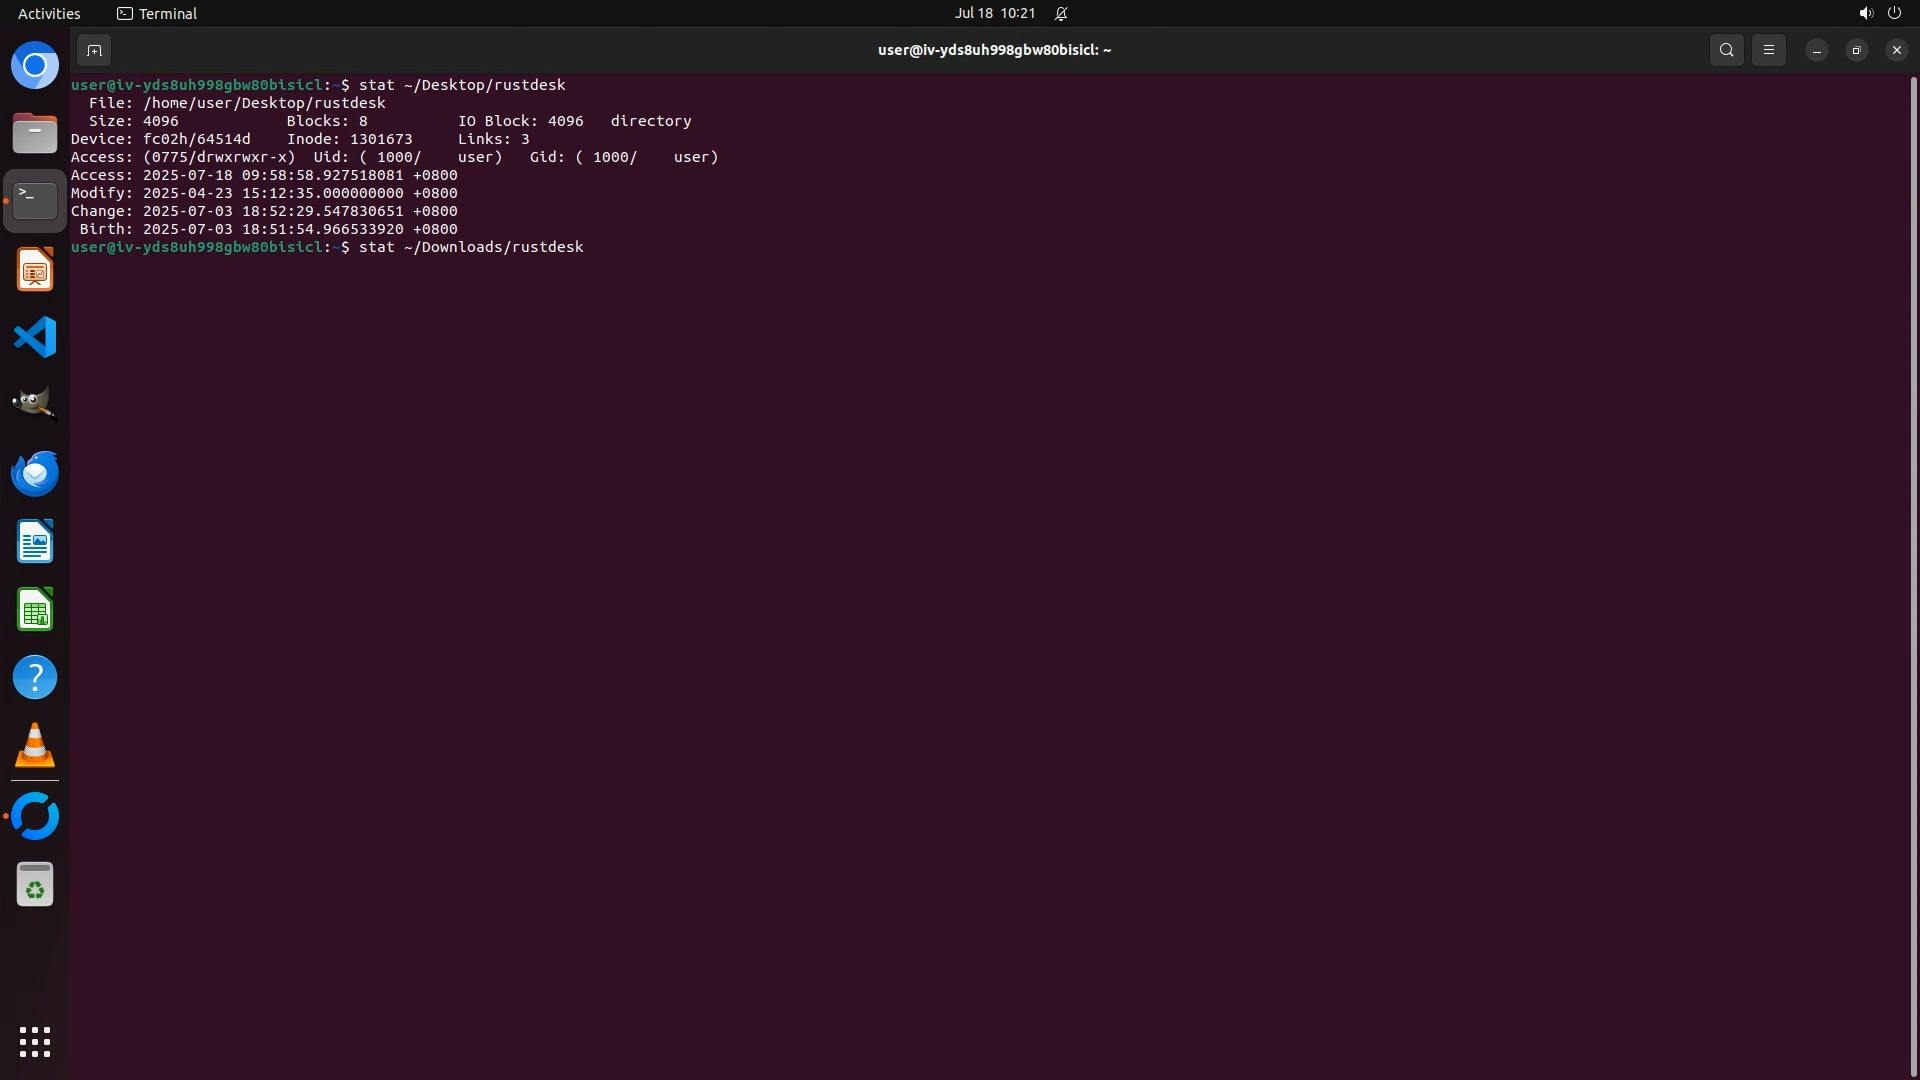
Task: Launch Chromium browser from dock
Action: coord(35,66)
